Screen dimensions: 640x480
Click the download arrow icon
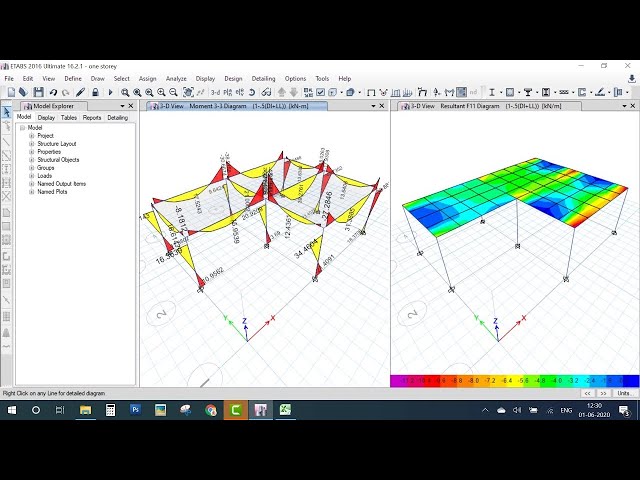click(x=632, y=78)
